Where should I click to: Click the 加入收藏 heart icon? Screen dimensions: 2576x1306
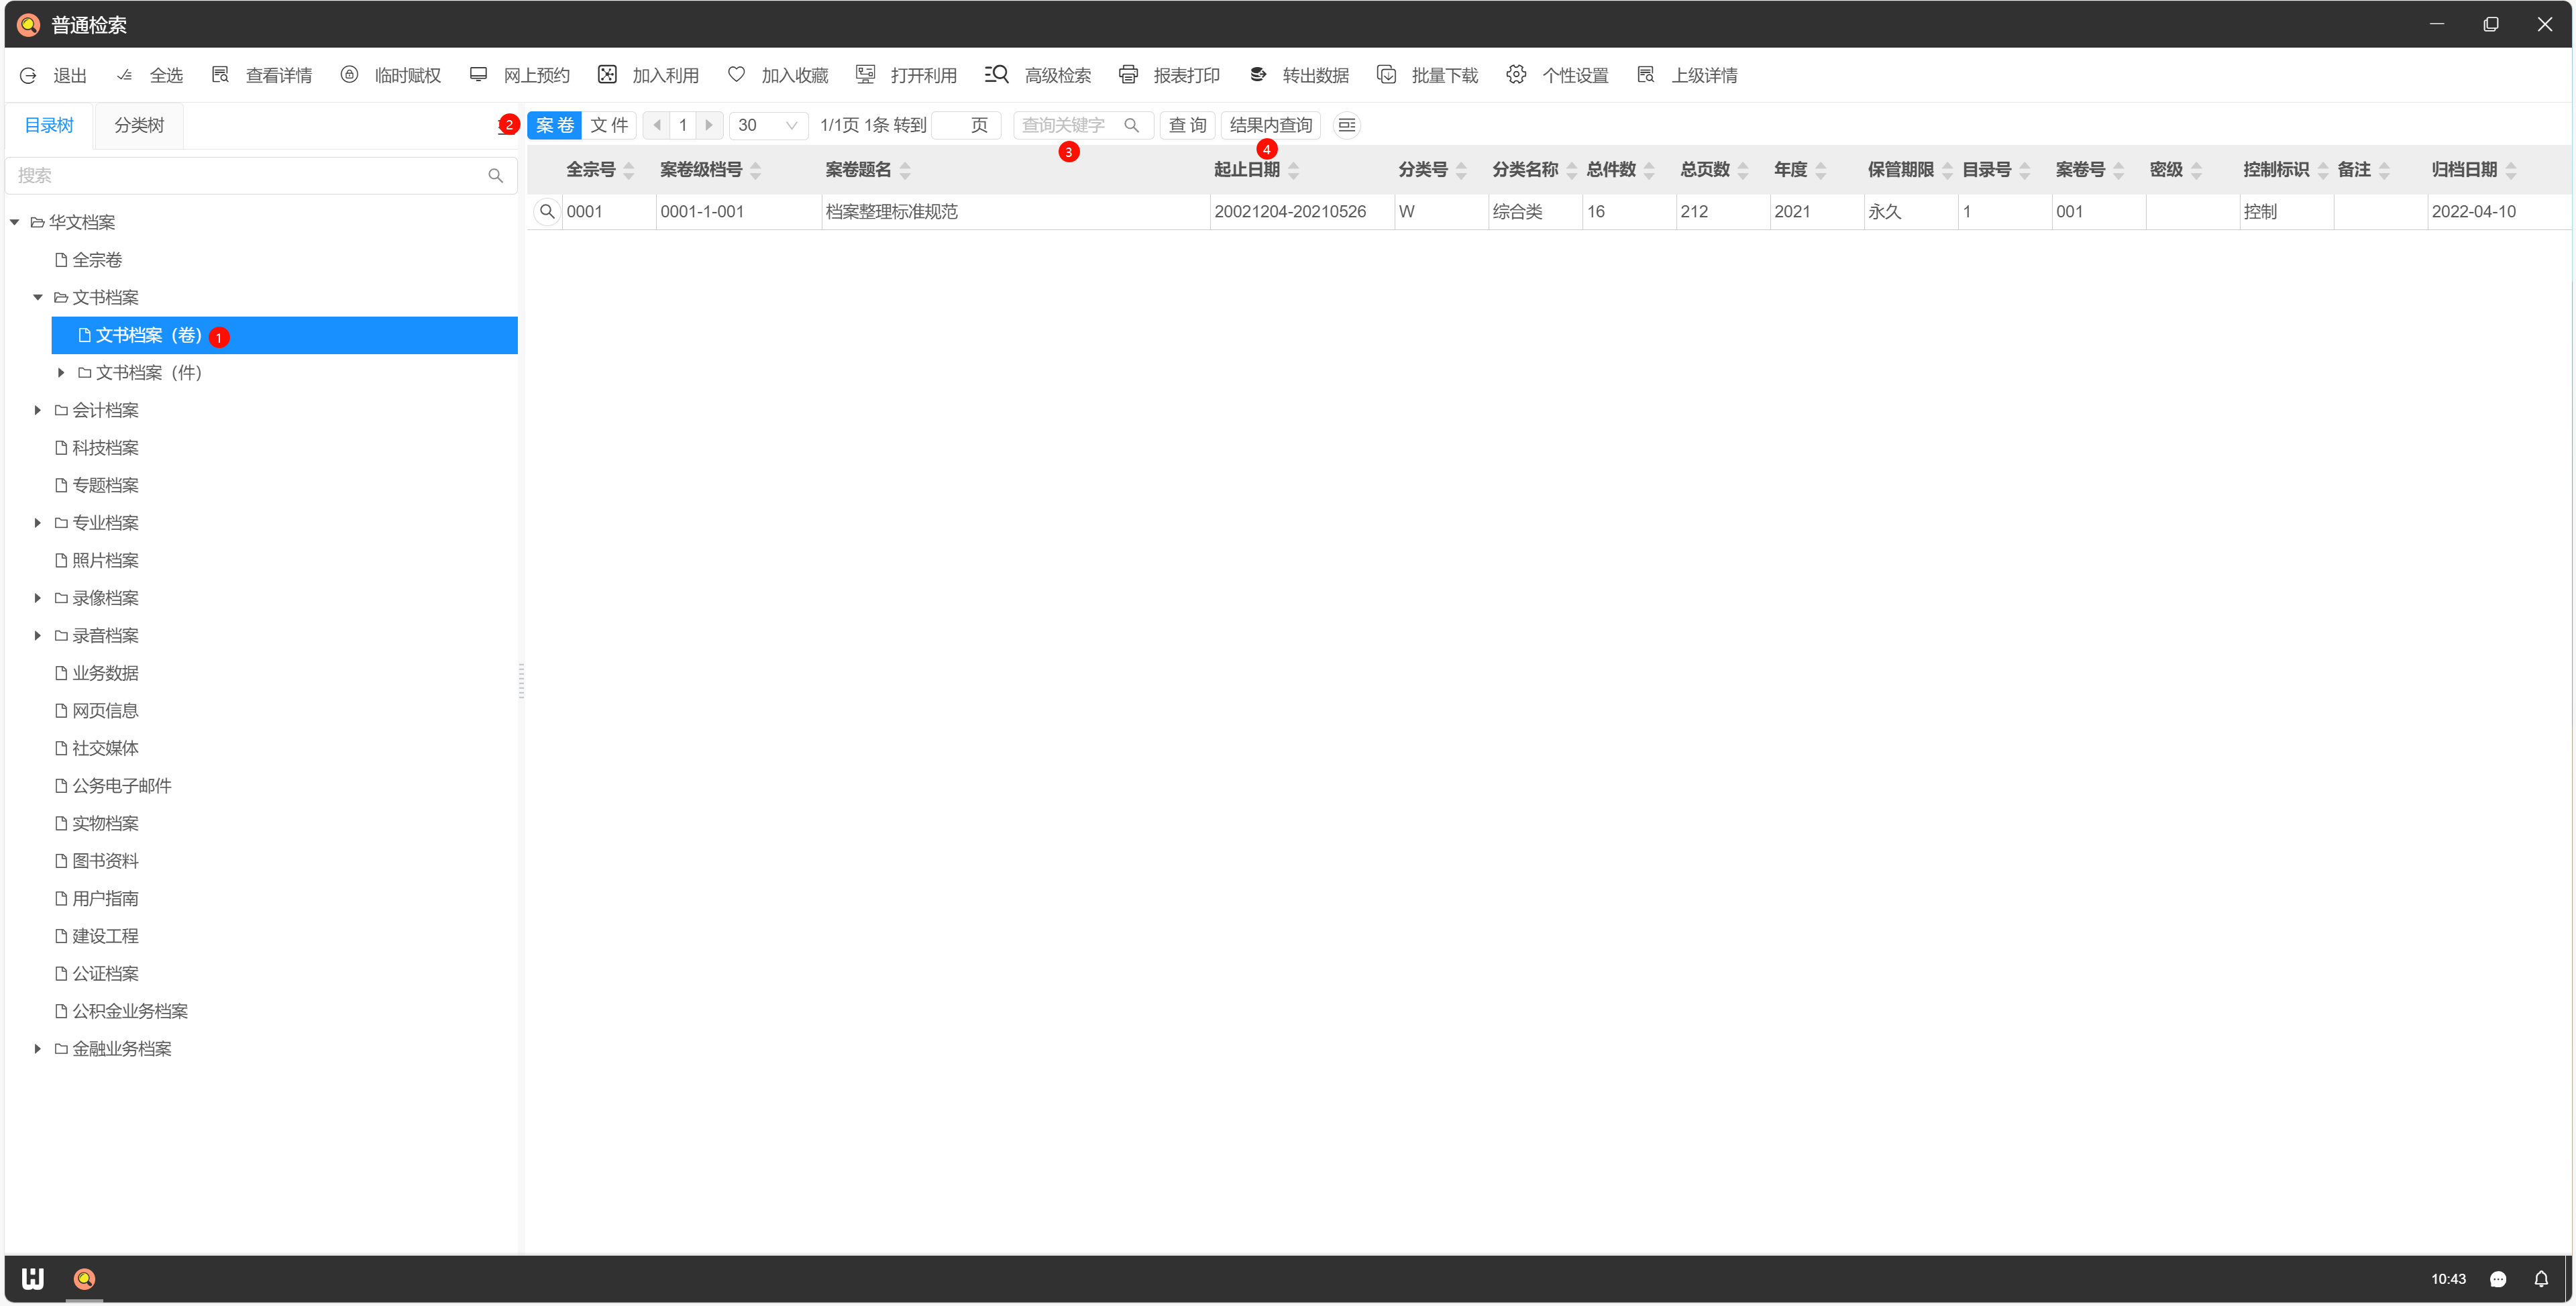tap(737, 75)
